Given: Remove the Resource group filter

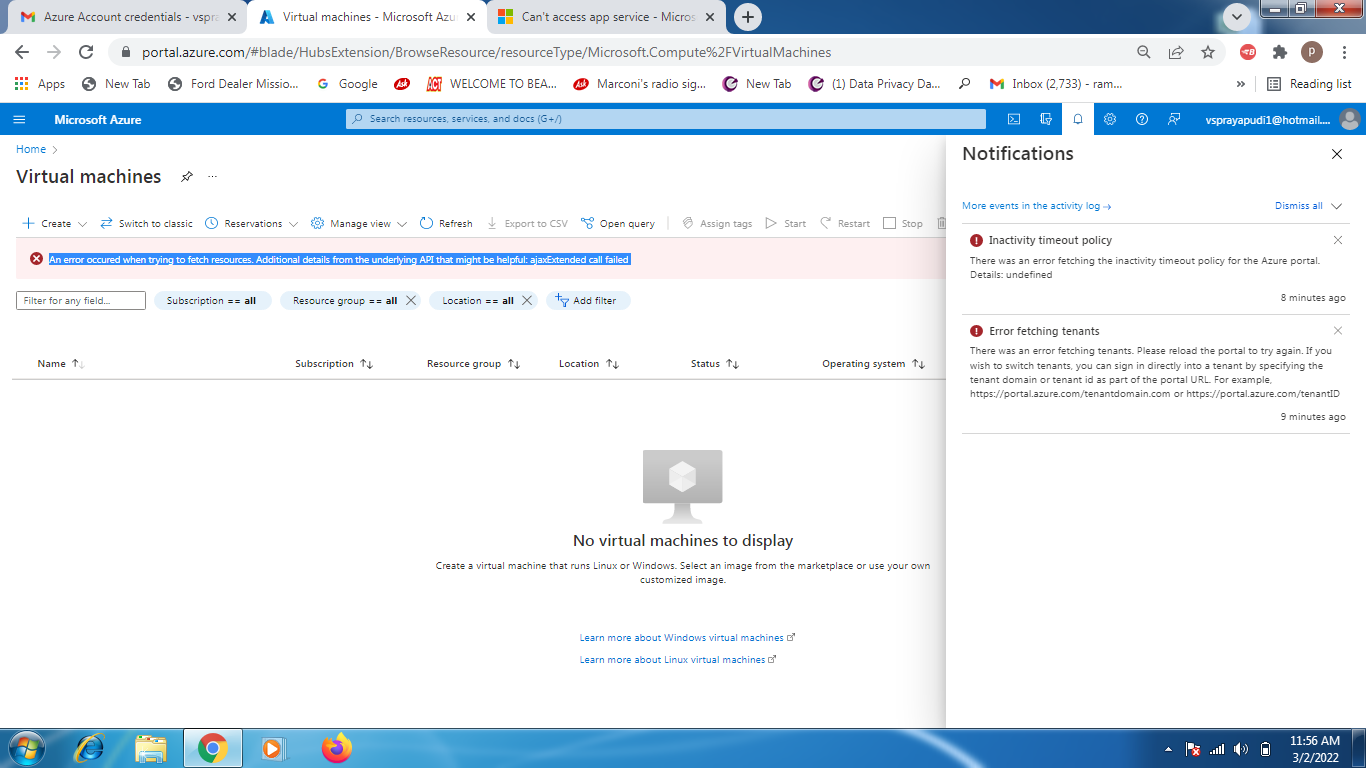Looking at the screenshot, I should click(x=410, y=300).
